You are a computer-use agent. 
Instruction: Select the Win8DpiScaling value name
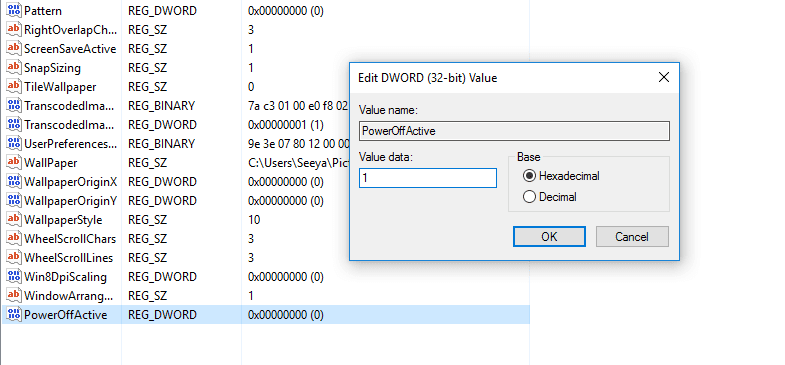[66, 277]
